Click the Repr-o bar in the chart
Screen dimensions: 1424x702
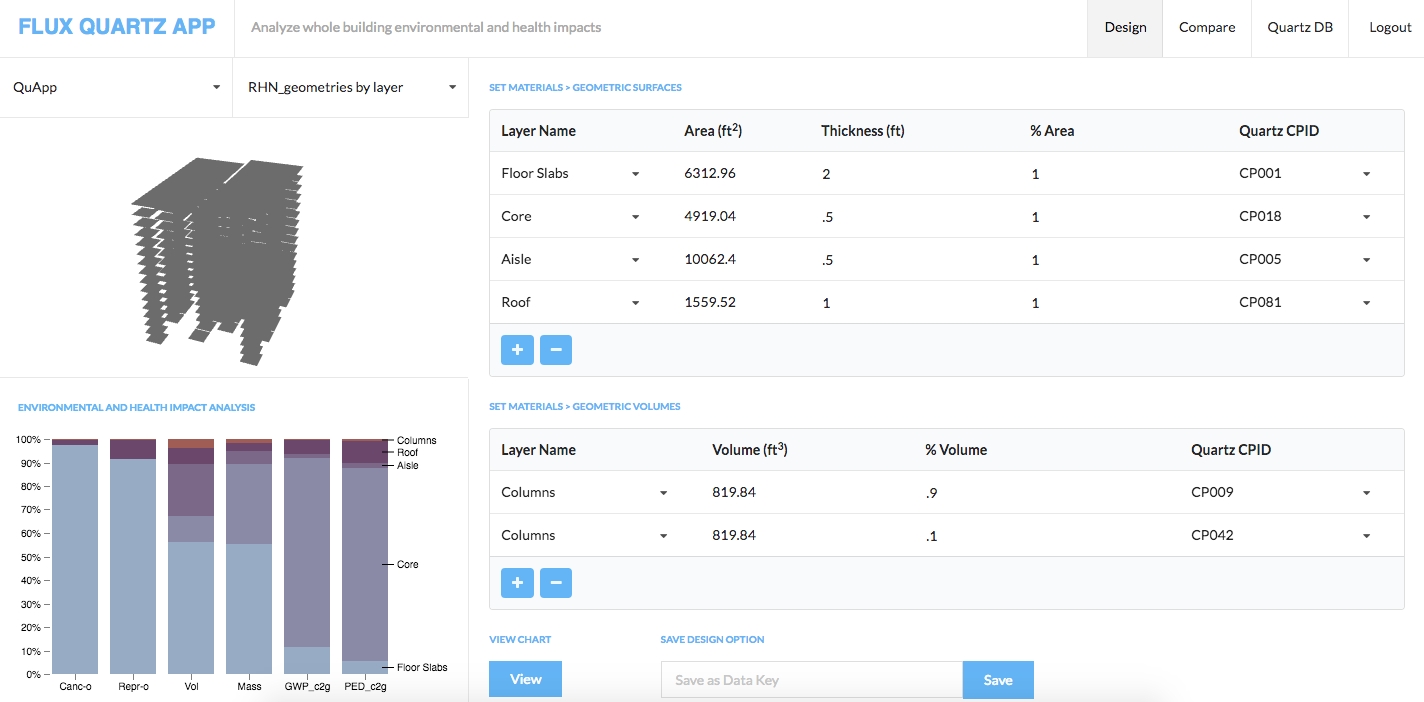click(x=133, y=556)
